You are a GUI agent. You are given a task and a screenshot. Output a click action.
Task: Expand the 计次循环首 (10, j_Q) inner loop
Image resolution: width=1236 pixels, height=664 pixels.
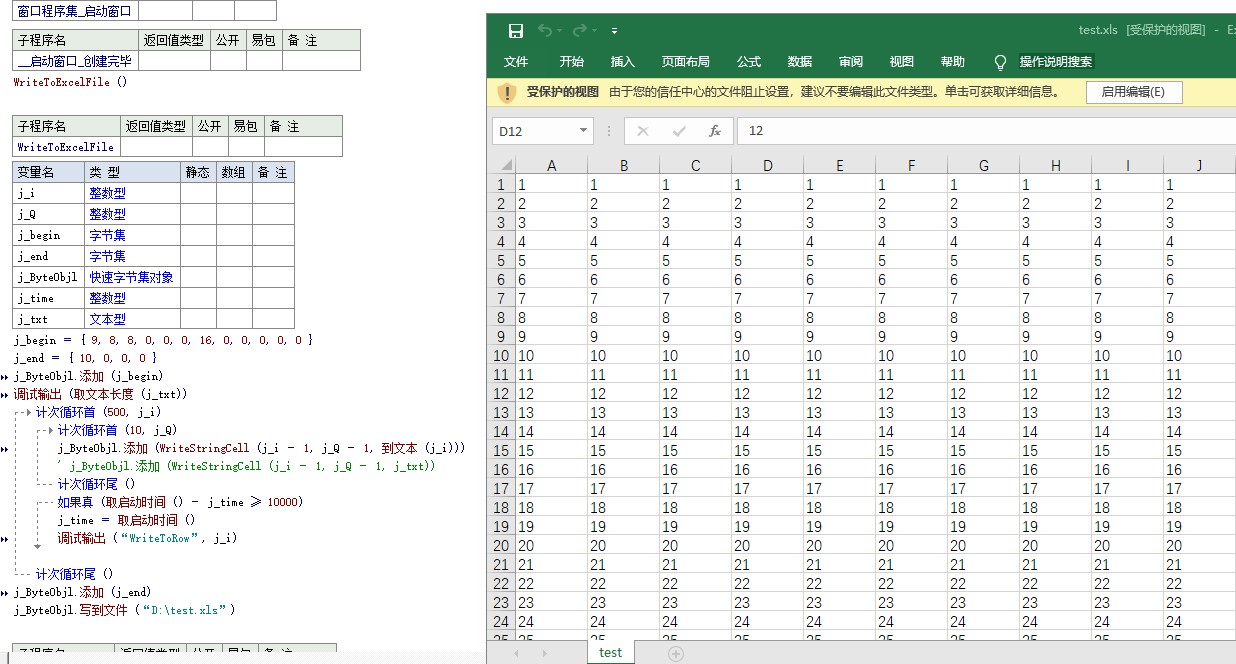pyautogui.click(x=117, y=430)
